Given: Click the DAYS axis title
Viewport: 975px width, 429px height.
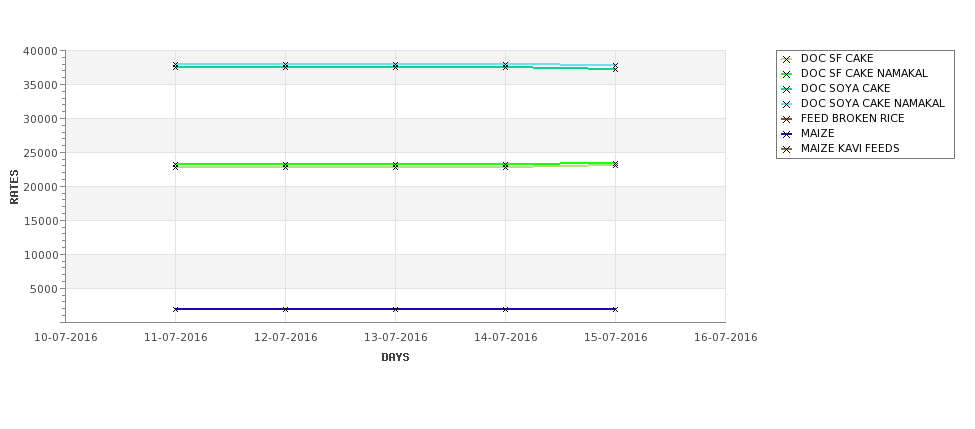Looking at the screenshot, I should pyautogui.click(x=395, y=358).
